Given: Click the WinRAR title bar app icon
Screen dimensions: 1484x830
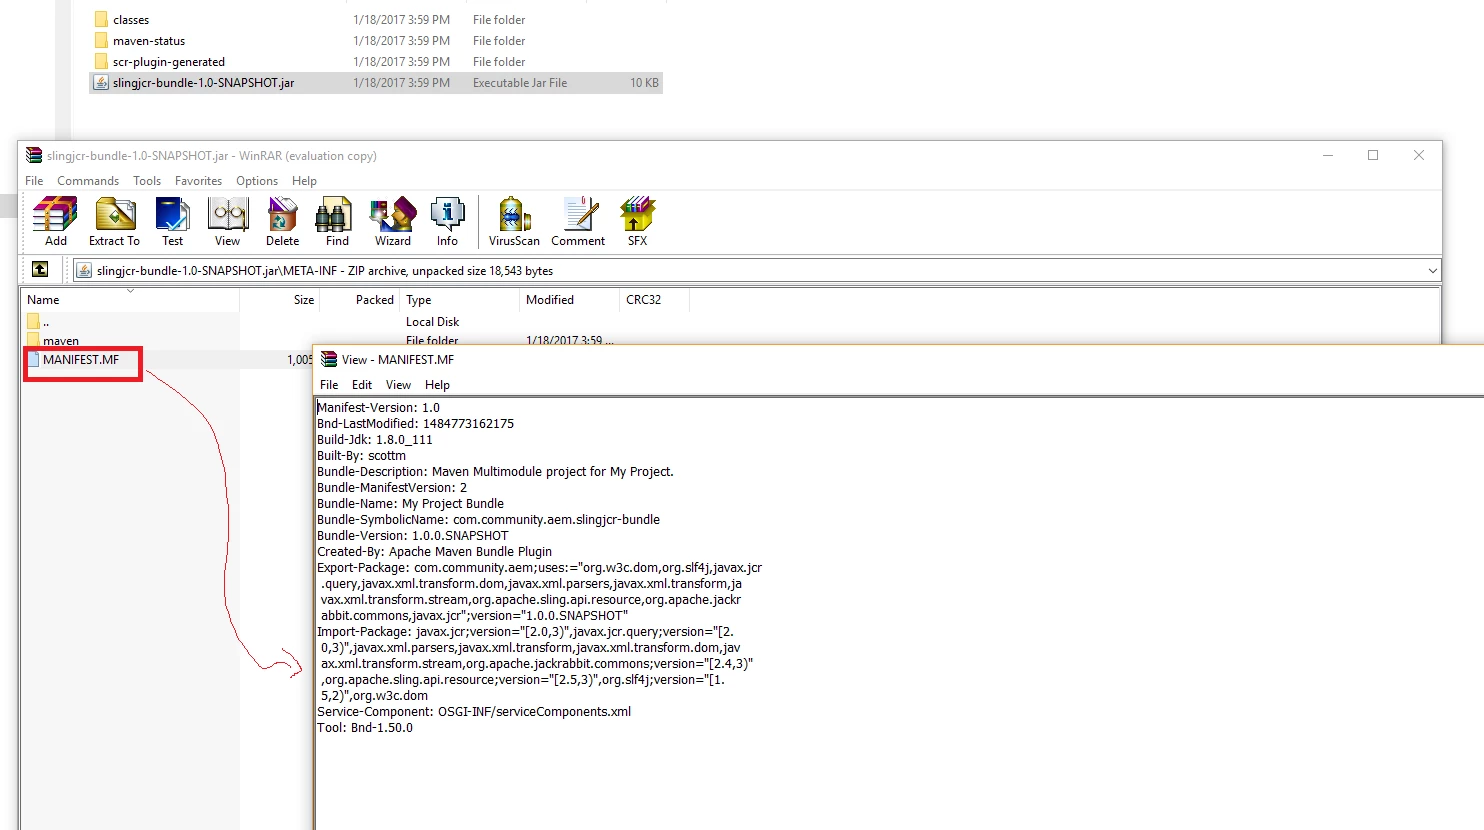Looking at the screenshot, I should (x=34, y=155).
